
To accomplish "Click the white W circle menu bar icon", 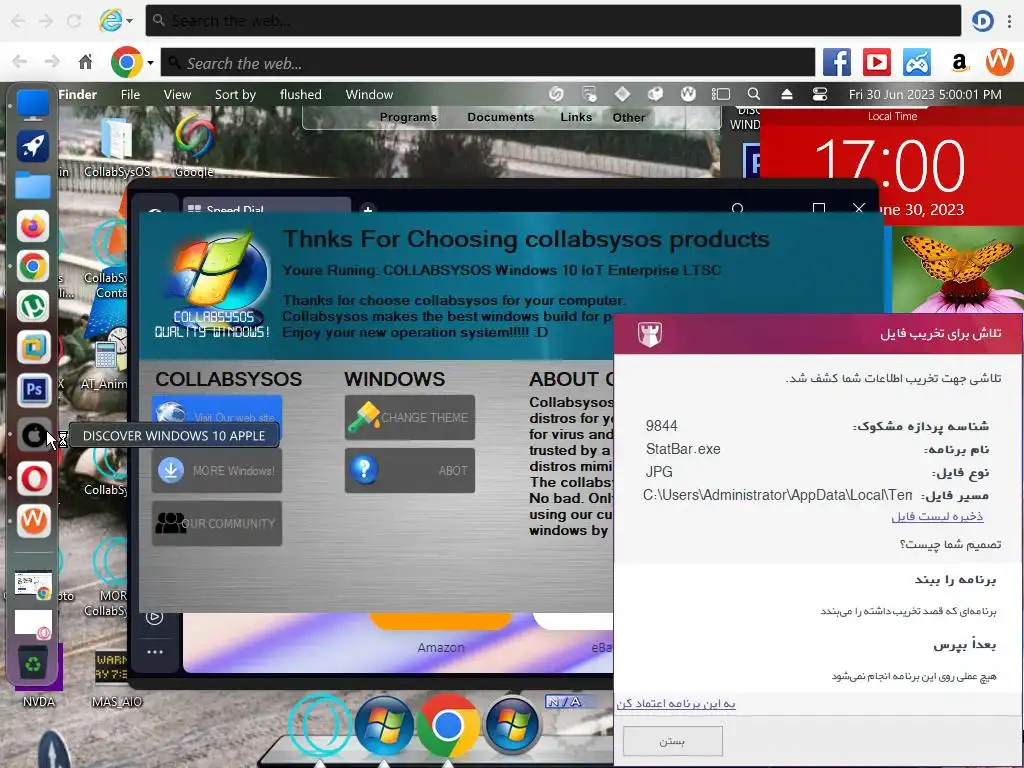I will [688, 94].
